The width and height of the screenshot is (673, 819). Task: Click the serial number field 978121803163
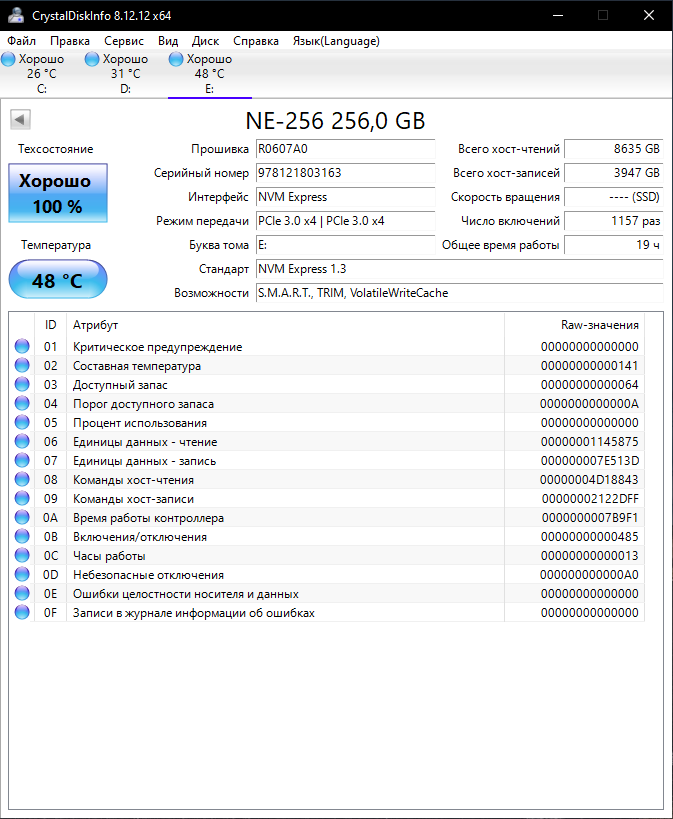coord(345,173)
